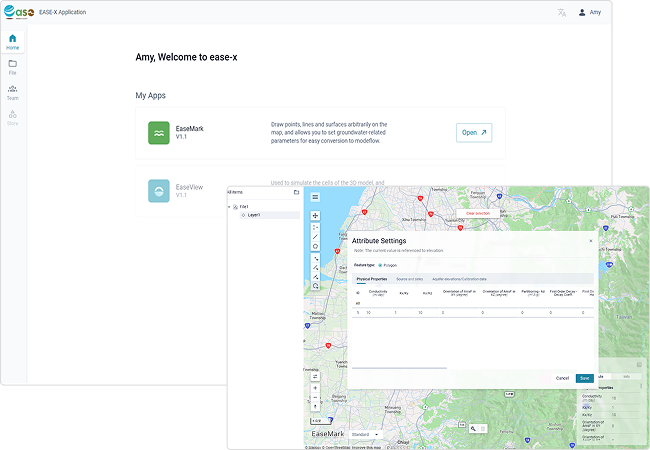
Task: Click the language translate icon
Action: (x=562, y=12)
